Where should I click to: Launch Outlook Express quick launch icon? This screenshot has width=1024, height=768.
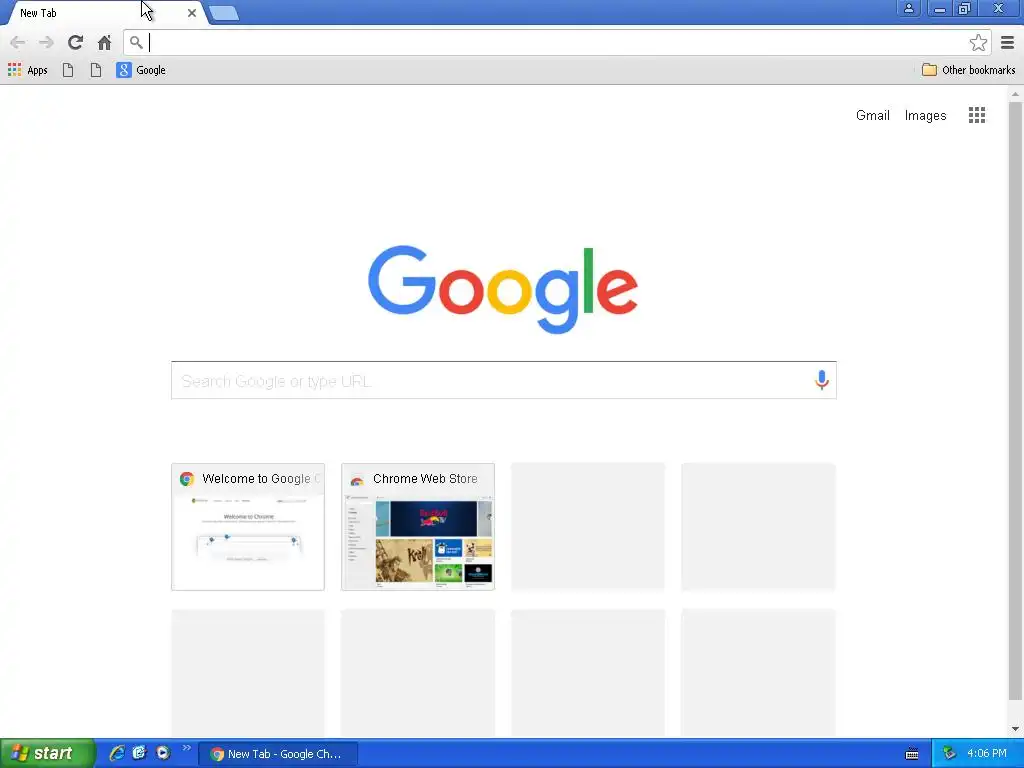[x=139, y=754]
